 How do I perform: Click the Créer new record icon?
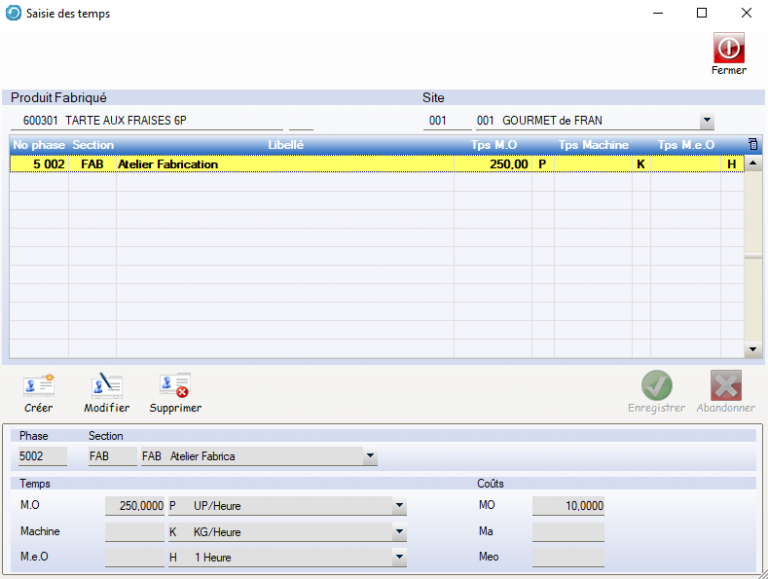(38, 385)
